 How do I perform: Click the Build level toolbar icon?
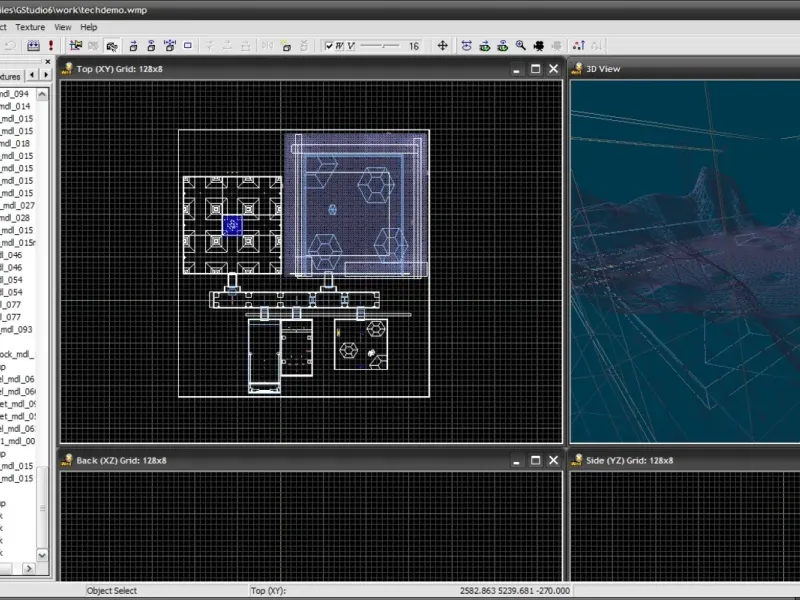[33, 46]
